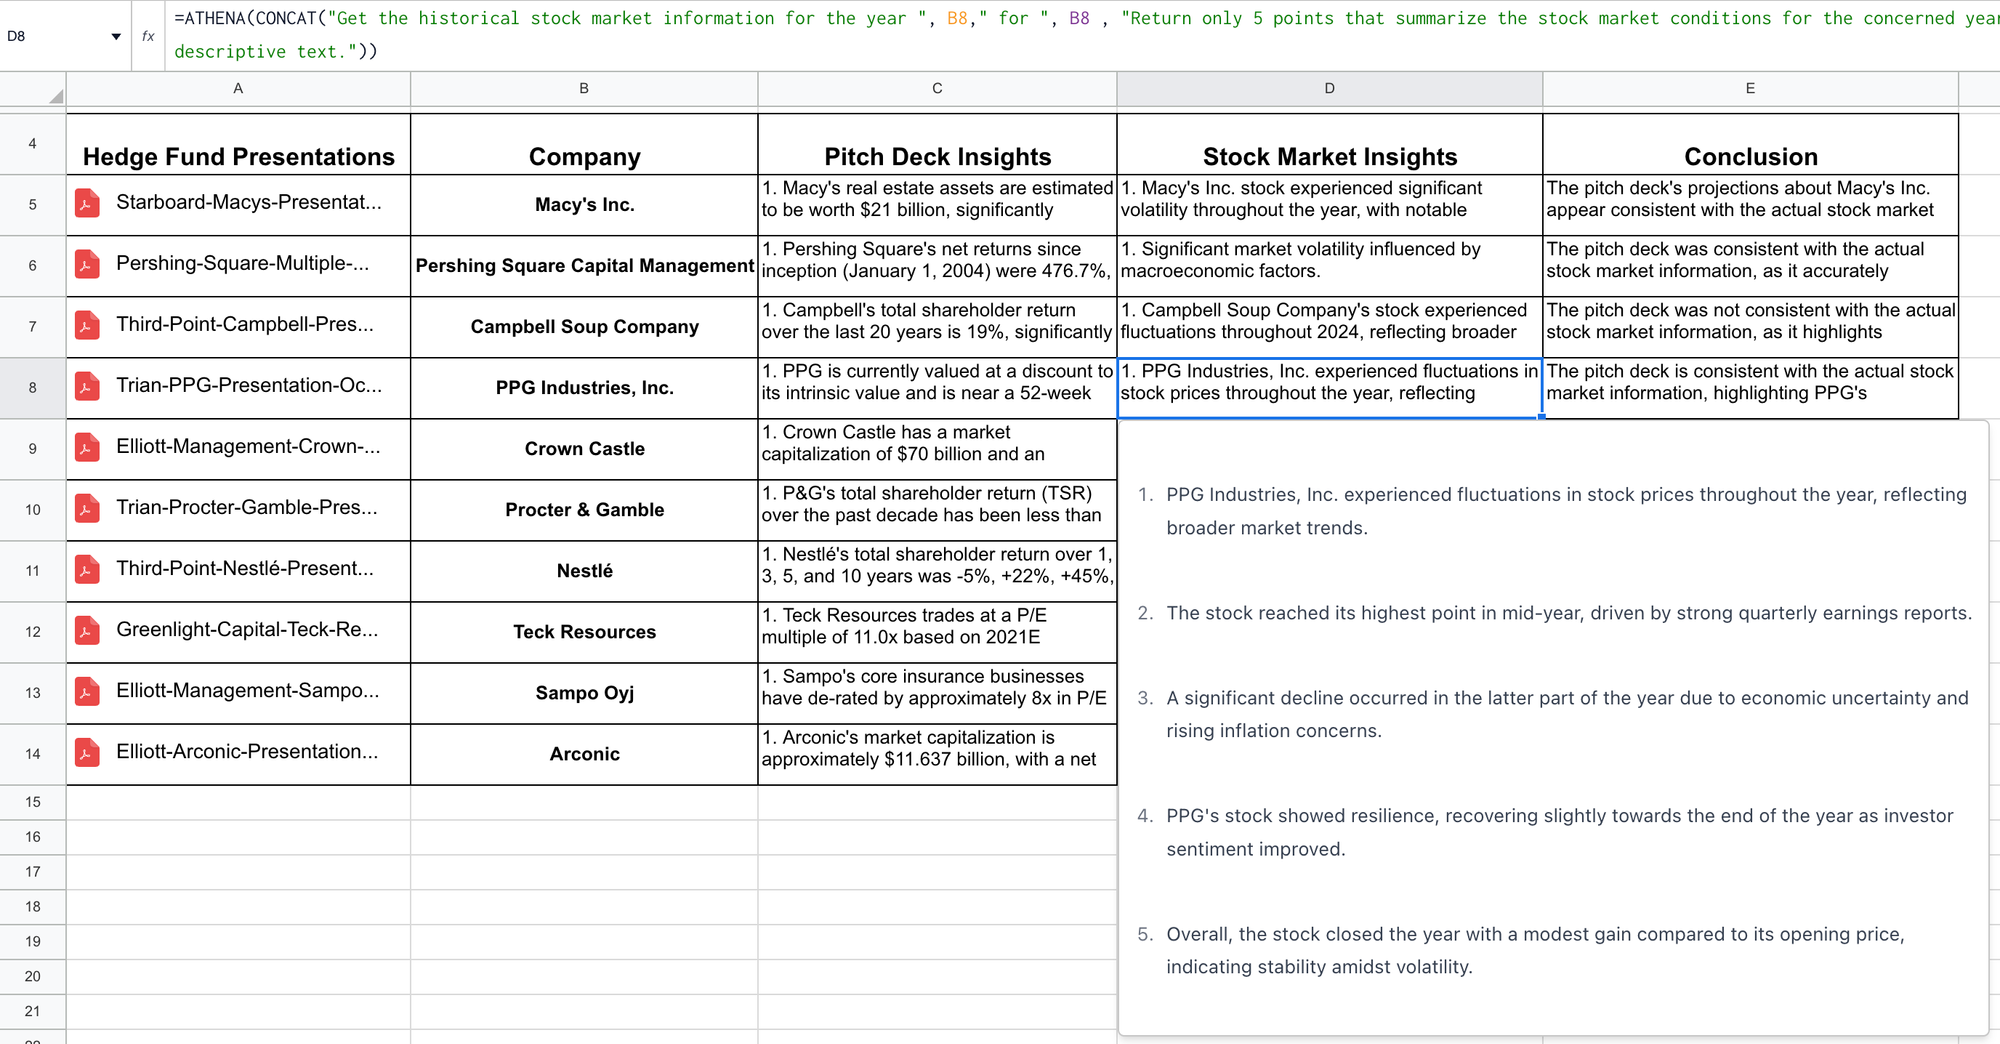
Task: Click Crown Castle market capitalization insight cell
Action: tap(937, 449)
